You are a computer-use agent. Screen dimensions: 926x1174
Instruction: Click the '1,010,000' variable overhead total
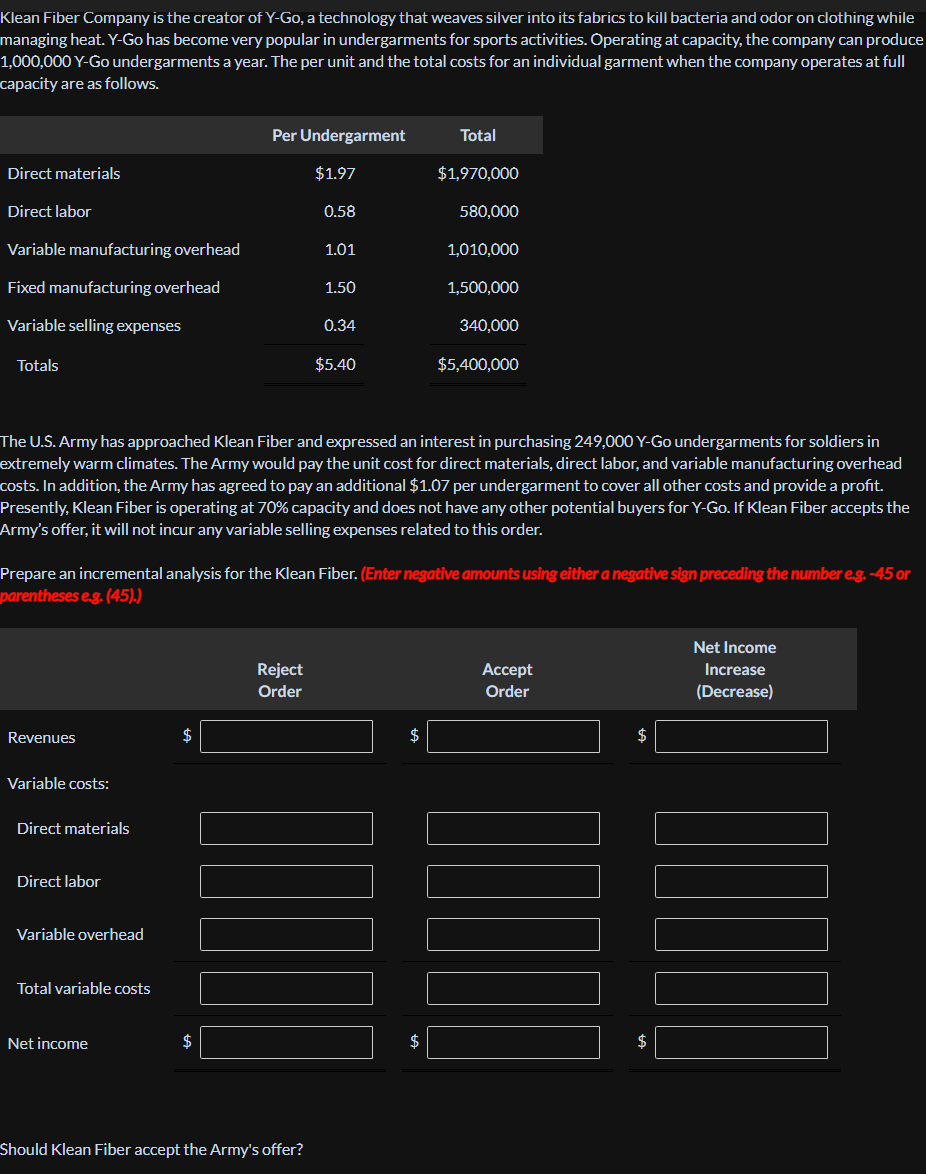pyautogui.click(x=483, y=249)
